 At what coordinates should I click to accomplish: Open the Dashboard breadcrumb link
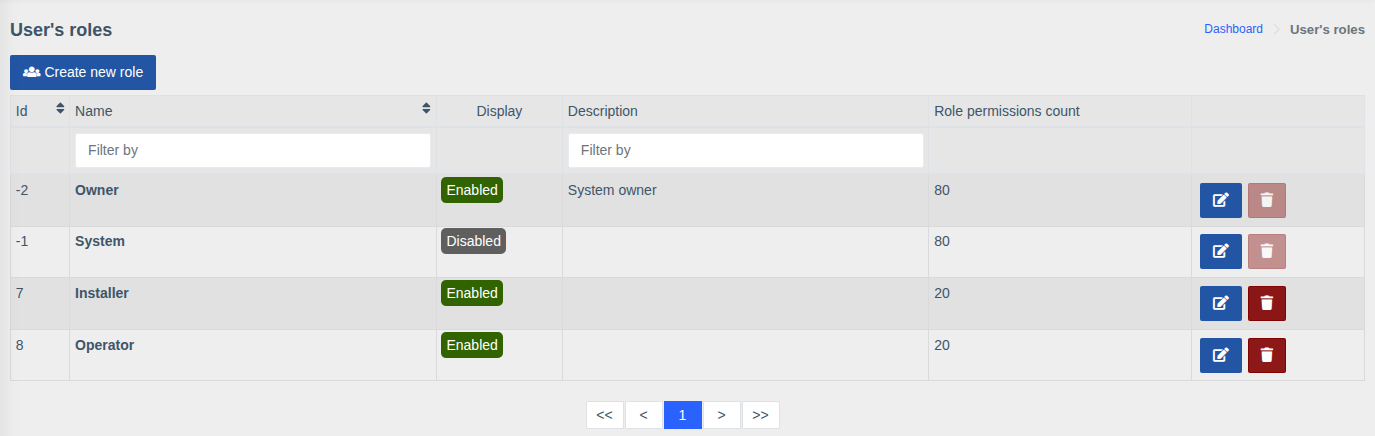pos(1233,29)
